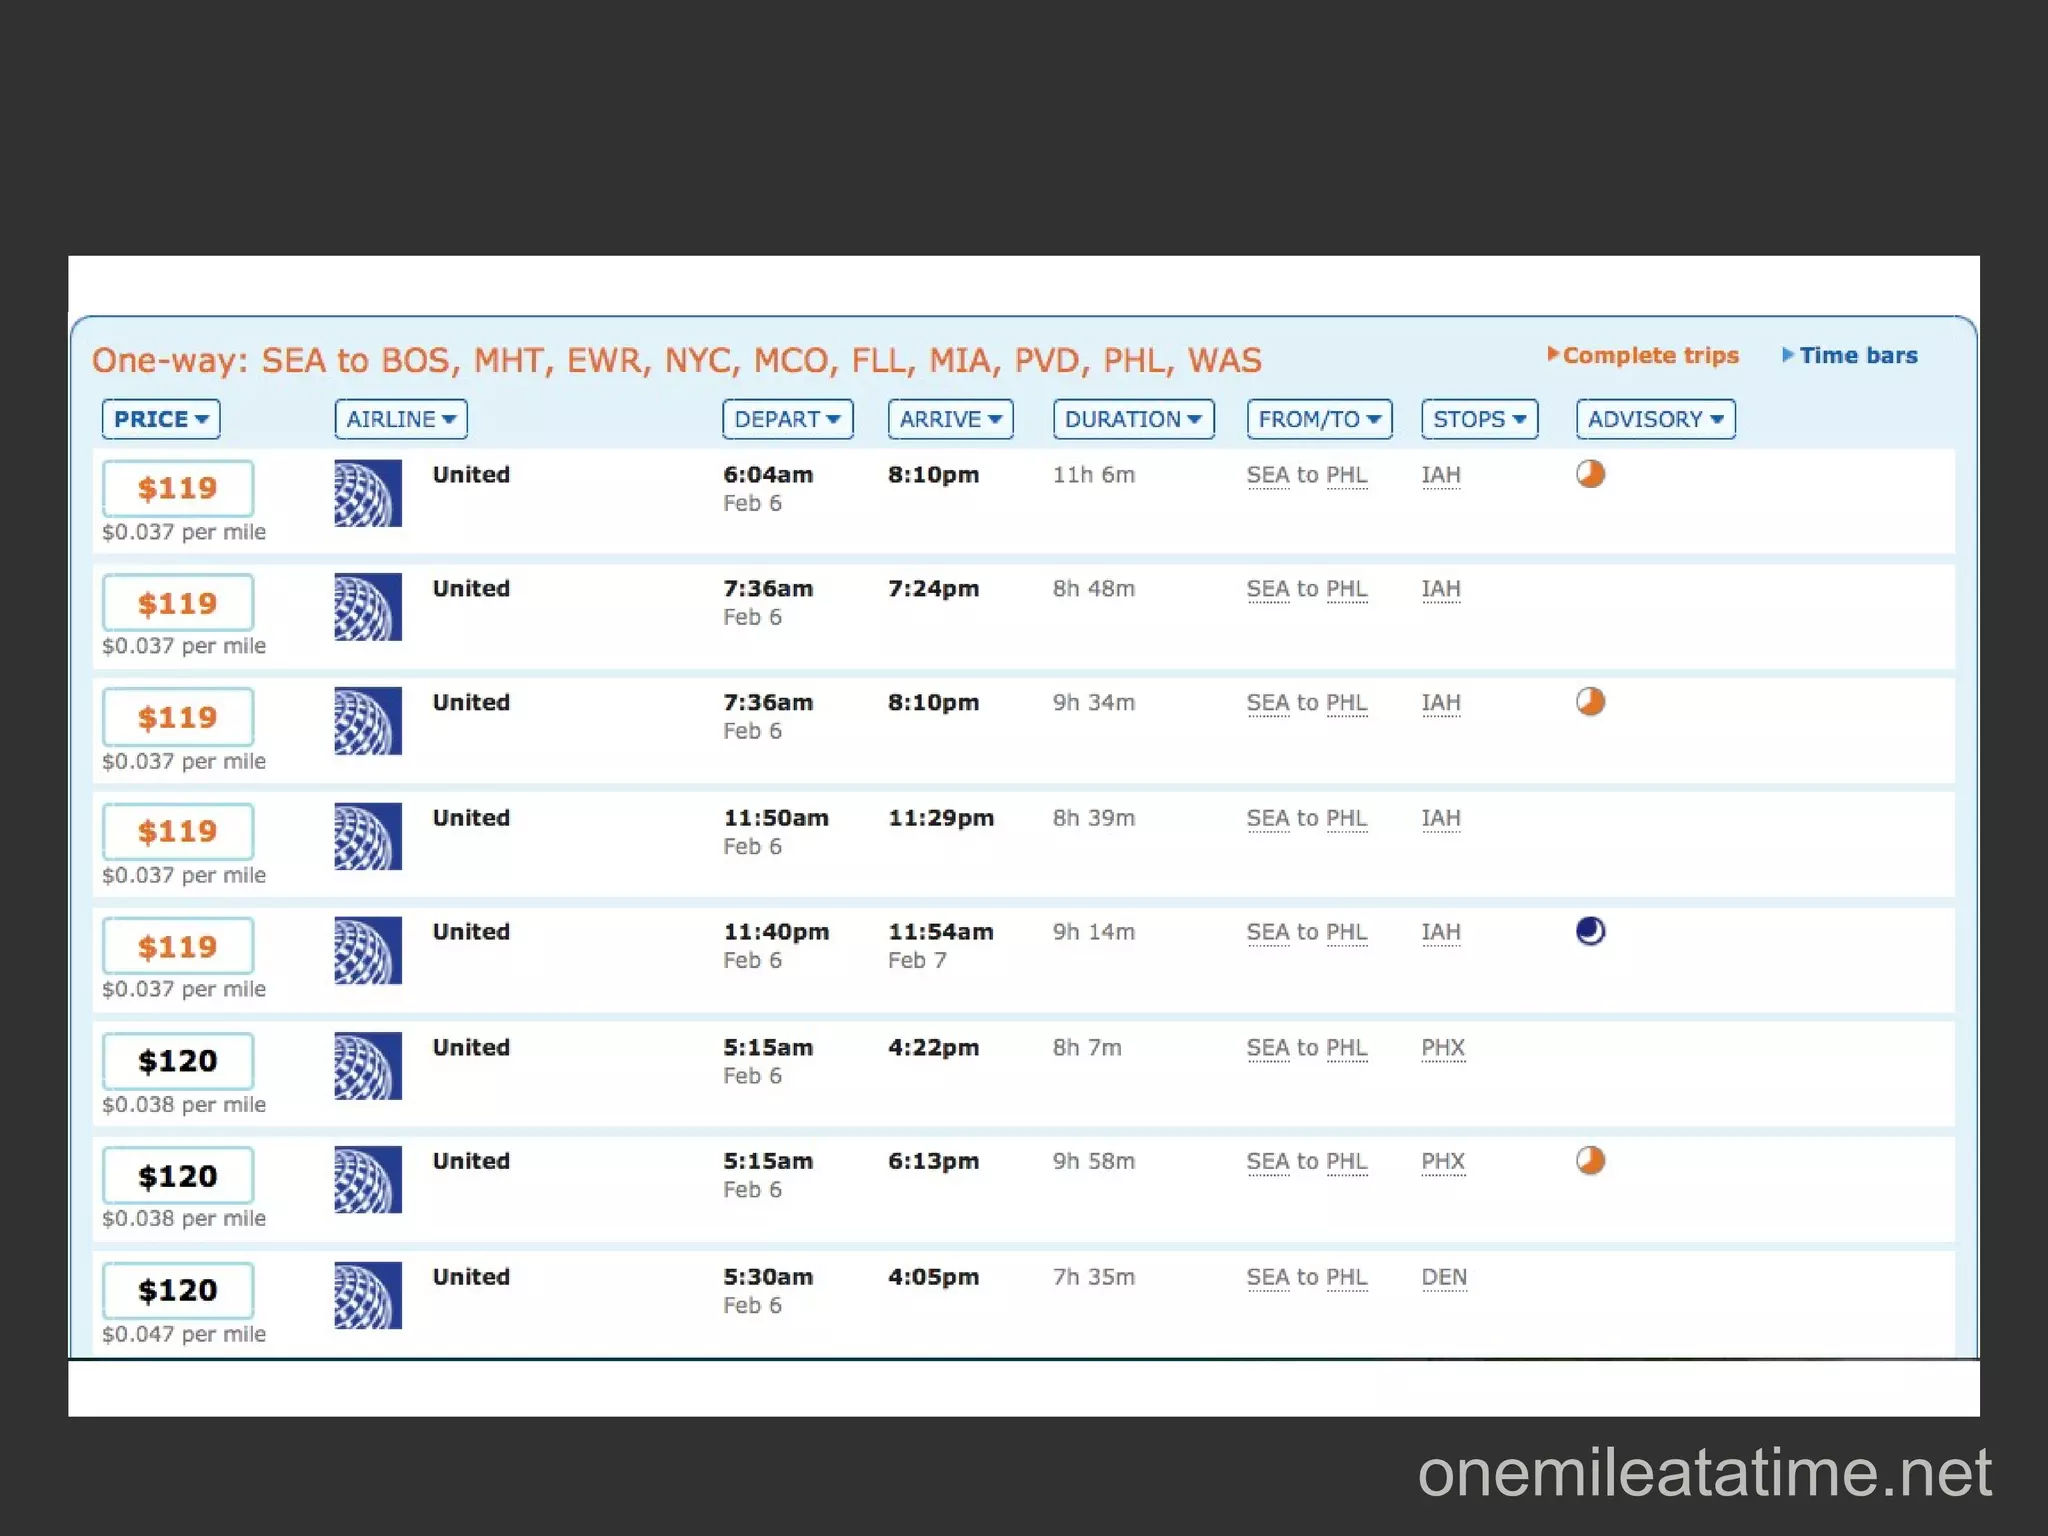
Task: Click United logo on 8h 7m flight
Action: pyautogui.click(x=368, y=1066)
